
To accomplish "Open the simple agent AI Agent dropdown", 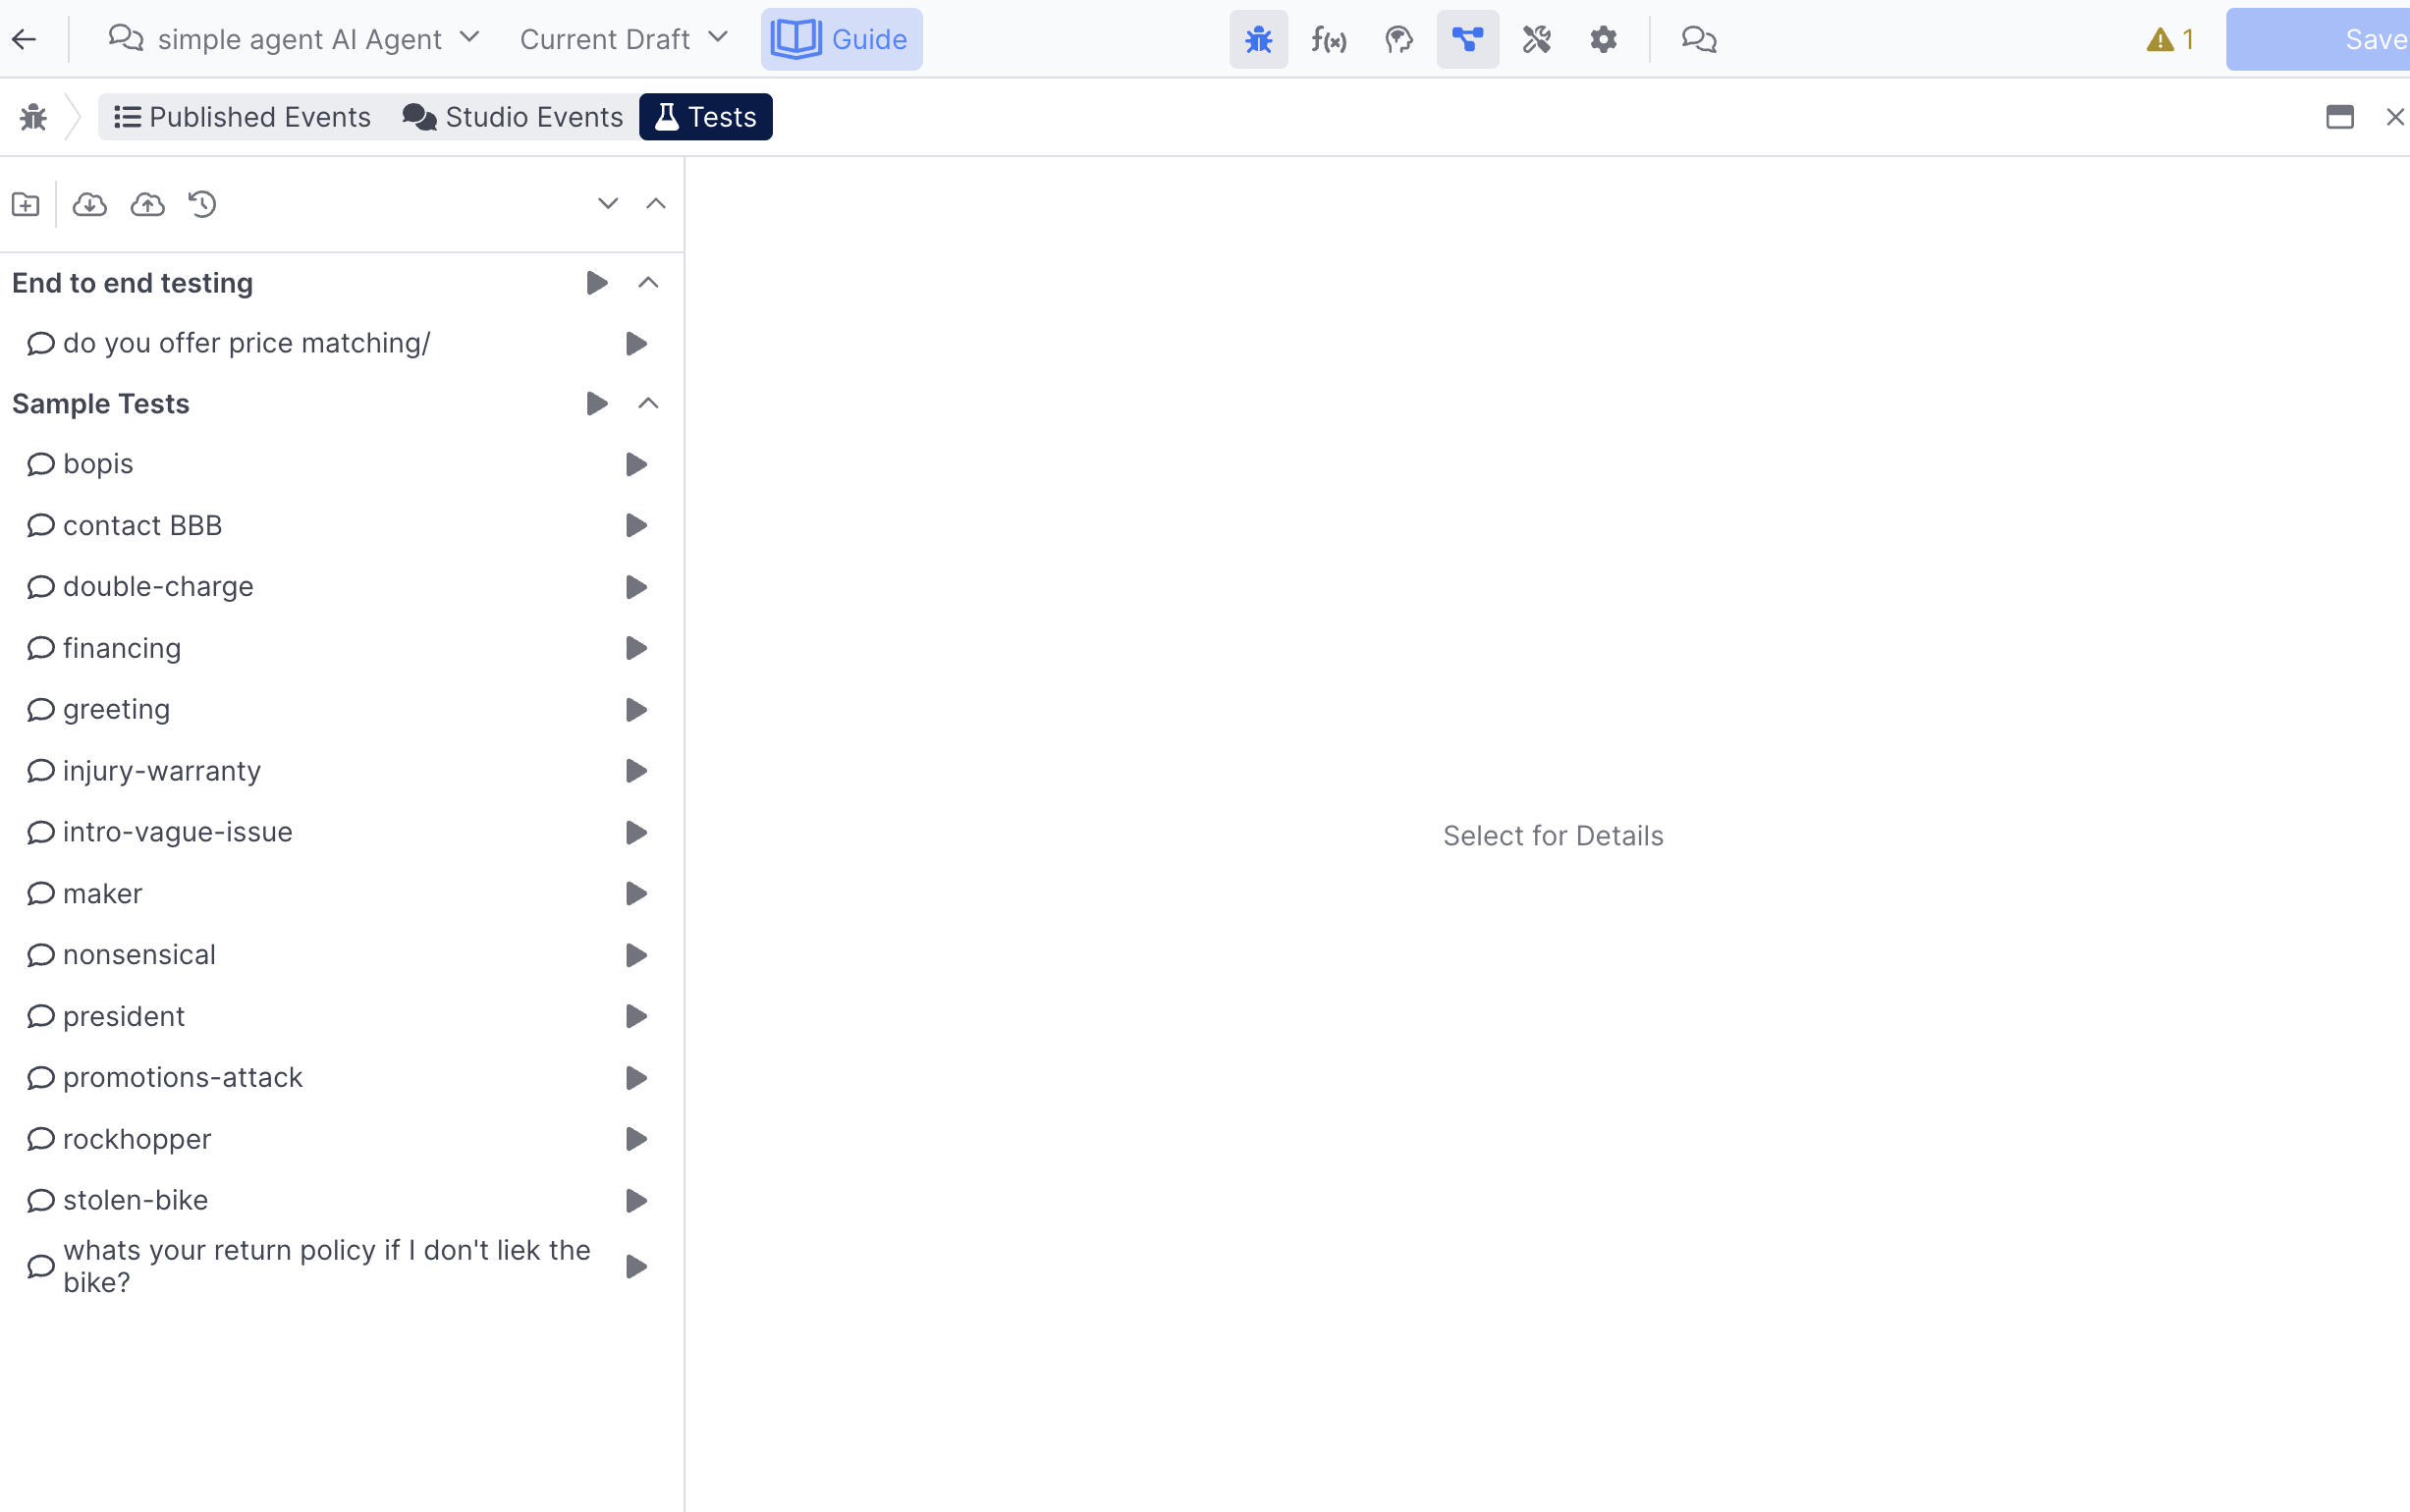I will pyautogui.click(x=295, y=40).
